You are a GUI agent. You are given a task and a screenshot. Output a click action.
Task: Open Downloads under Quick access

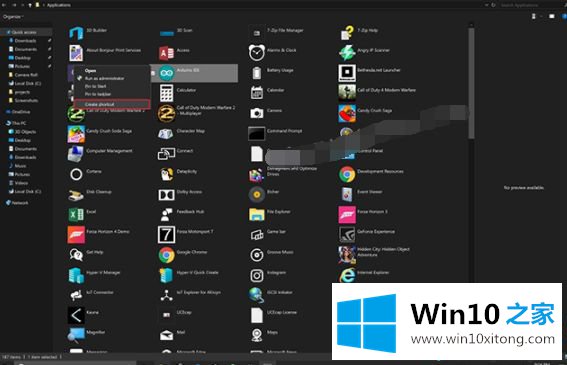(25, 41)
